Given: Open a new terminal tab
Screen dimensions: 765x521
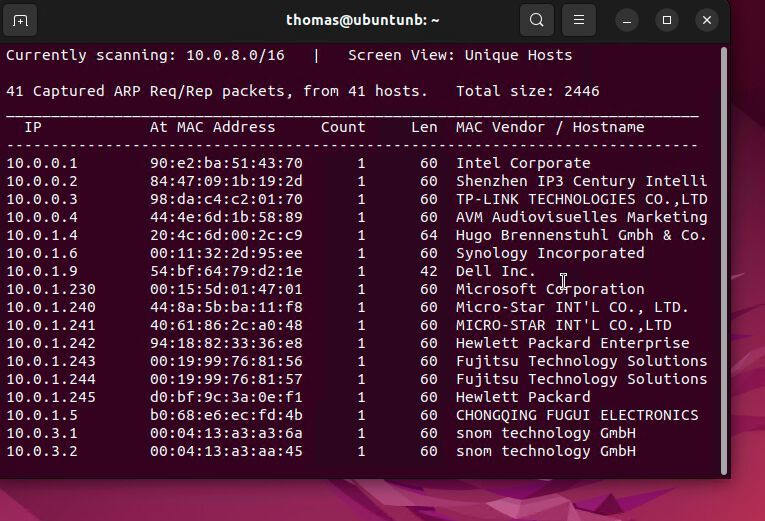Looking at the screenshot, I should [x=20, y=20].
